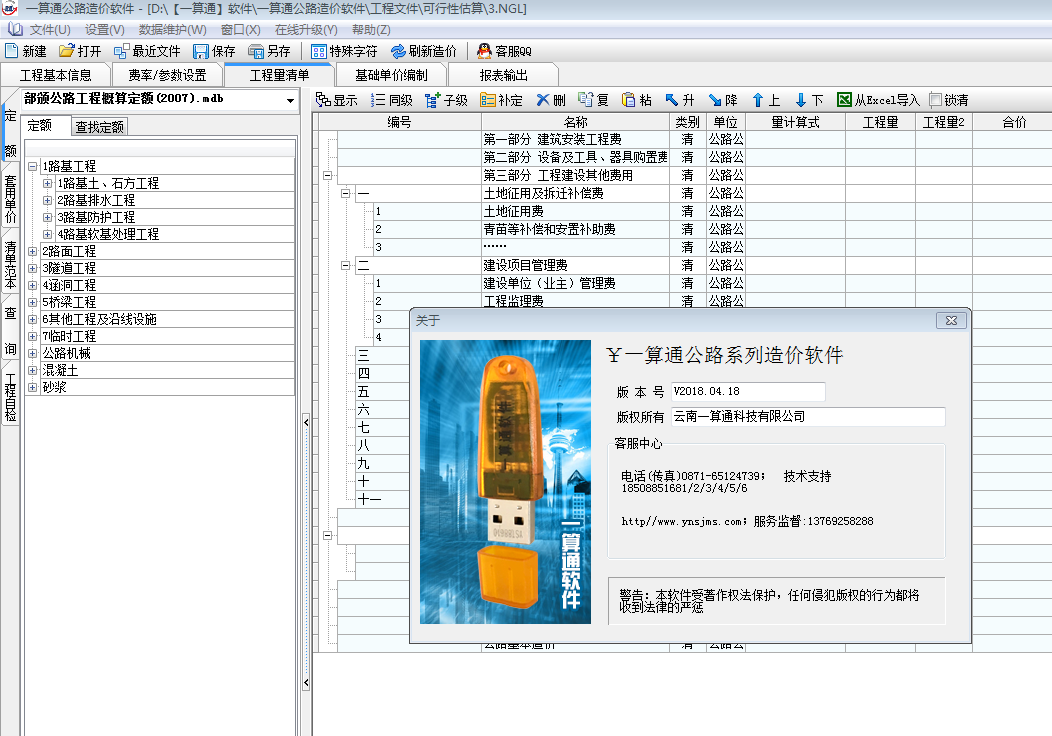Open the 设置(V) menu
This screenshot has width=1052, height=736.
105,30
